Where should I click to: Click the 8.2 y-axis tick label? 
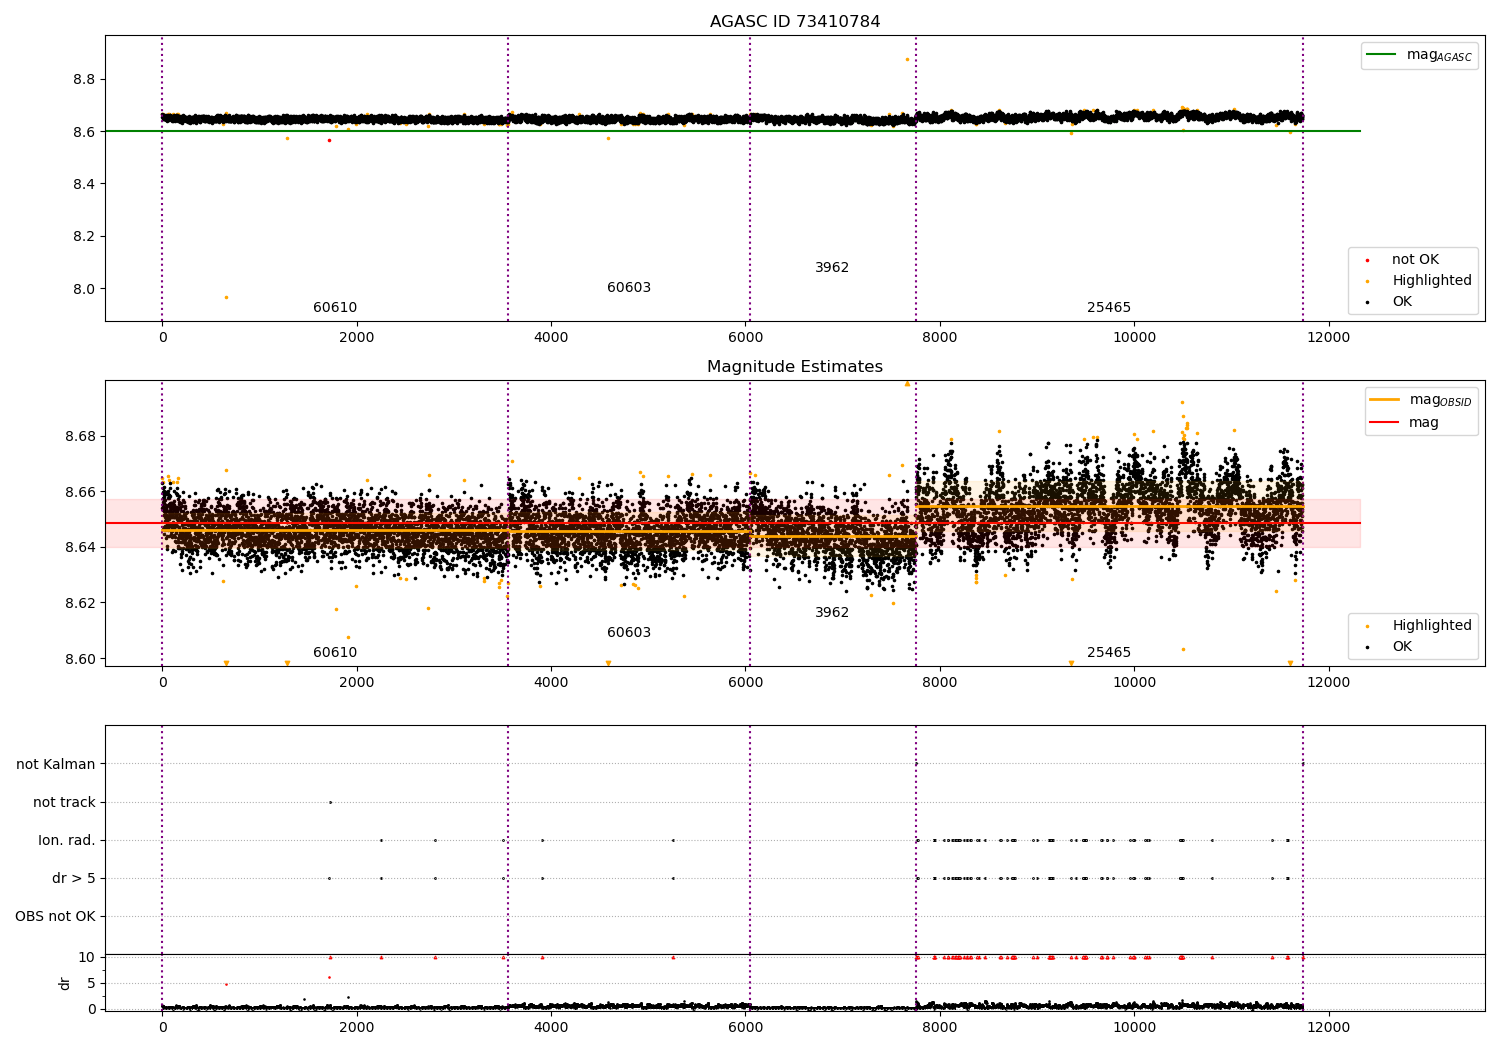84,237
